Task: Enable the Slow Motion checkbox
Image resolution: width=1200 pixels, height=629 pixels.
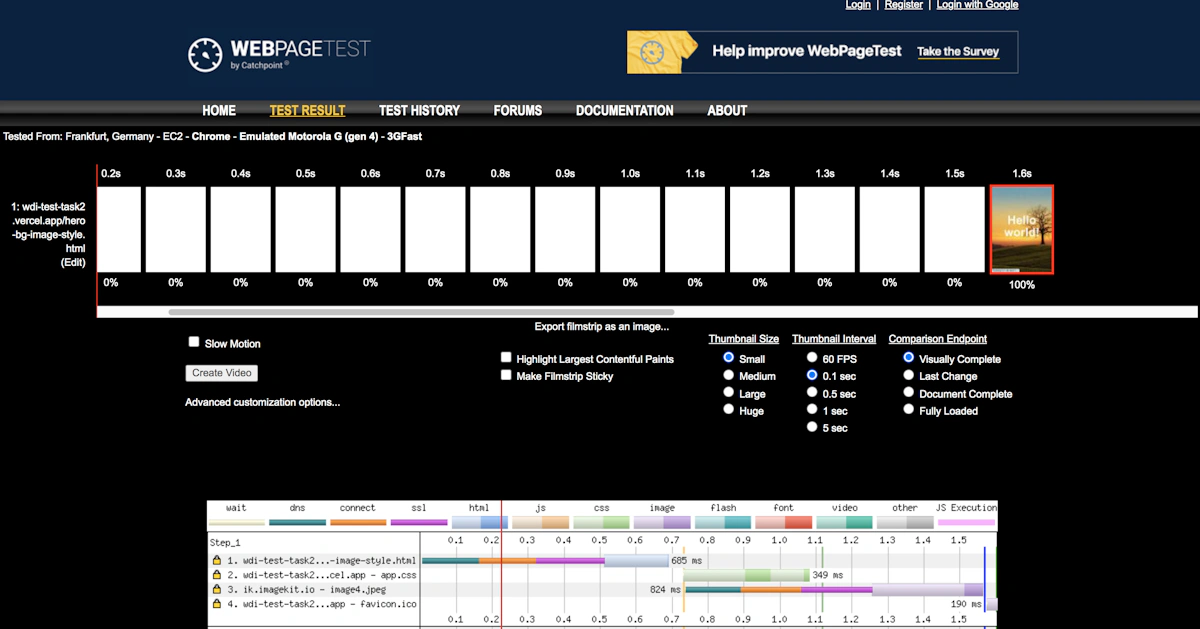Action: [194, 342]
